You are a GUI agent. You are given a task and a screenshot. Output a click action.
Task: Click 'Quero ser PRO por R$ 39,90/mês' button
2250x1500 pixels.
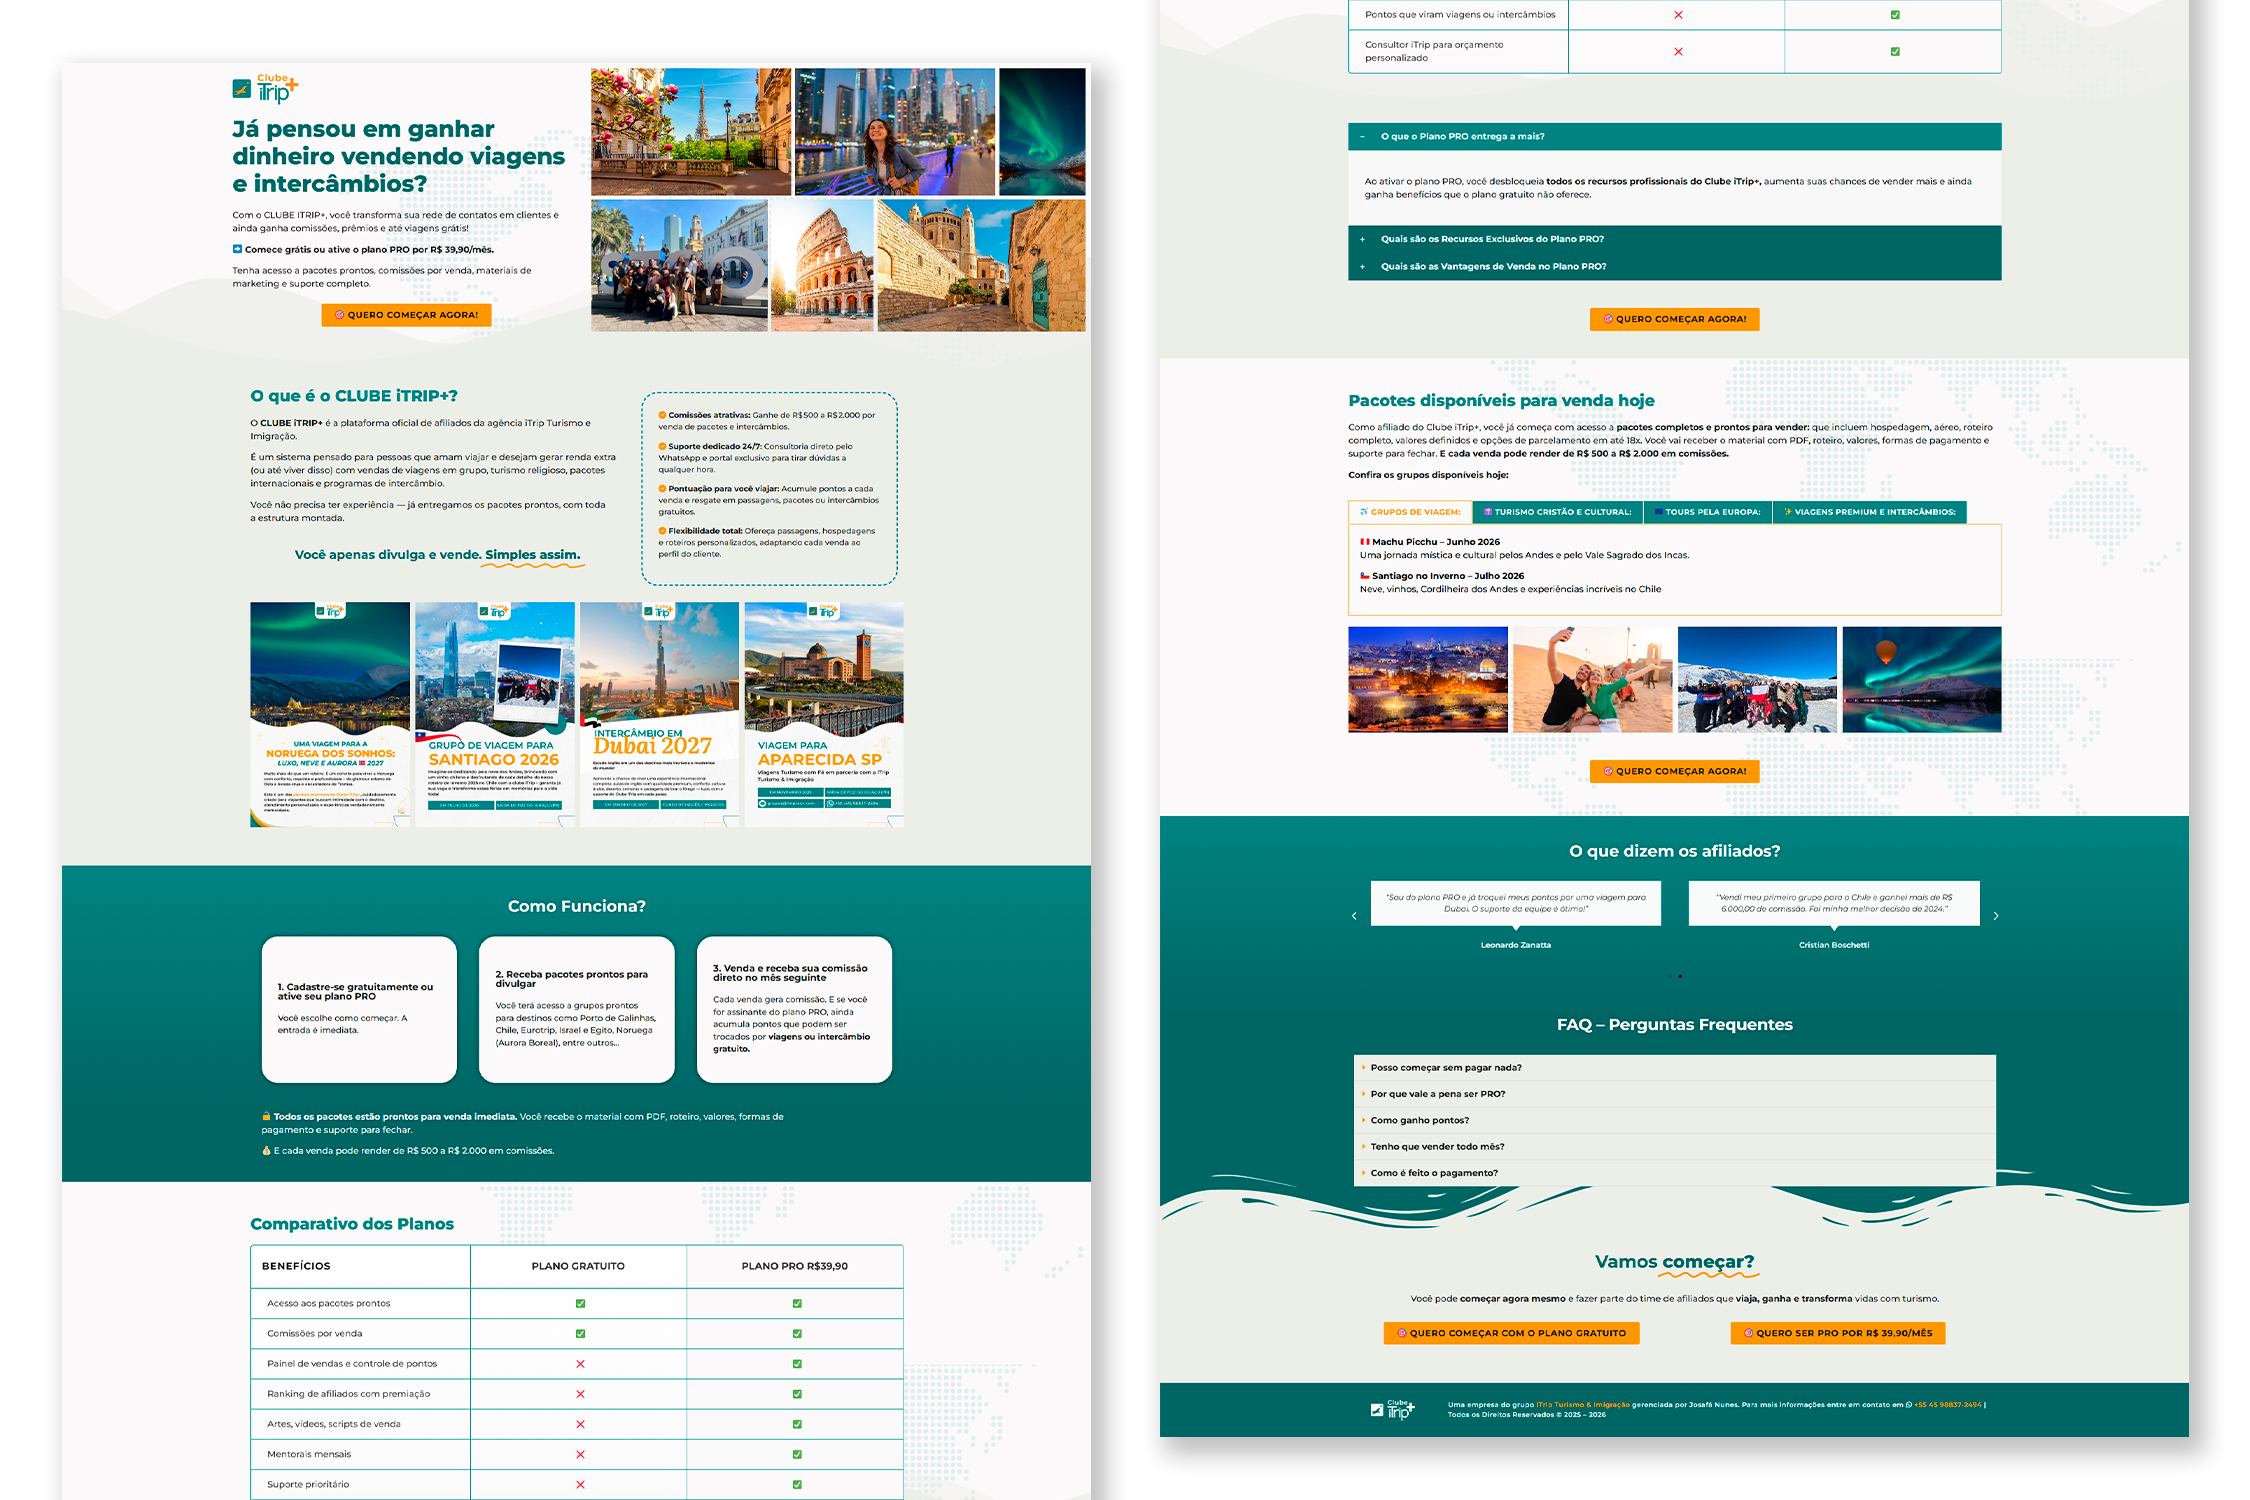[1837, 1333]
